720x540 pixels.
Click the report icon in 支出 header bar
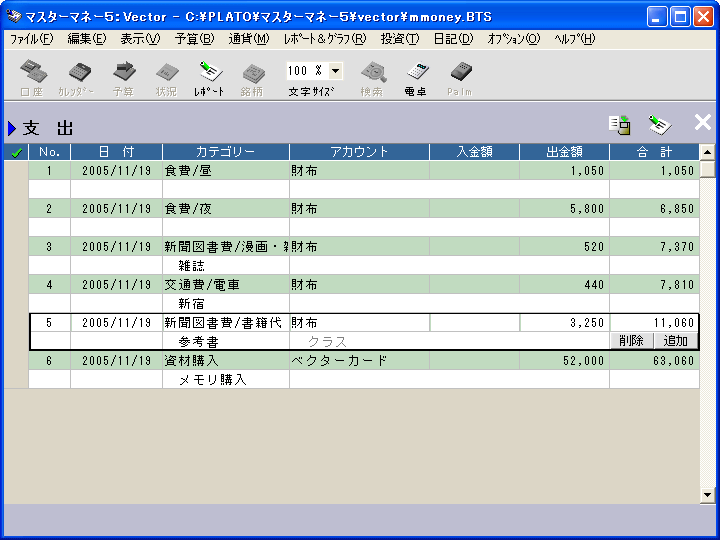pyautogui.click(x=660, y=124)
